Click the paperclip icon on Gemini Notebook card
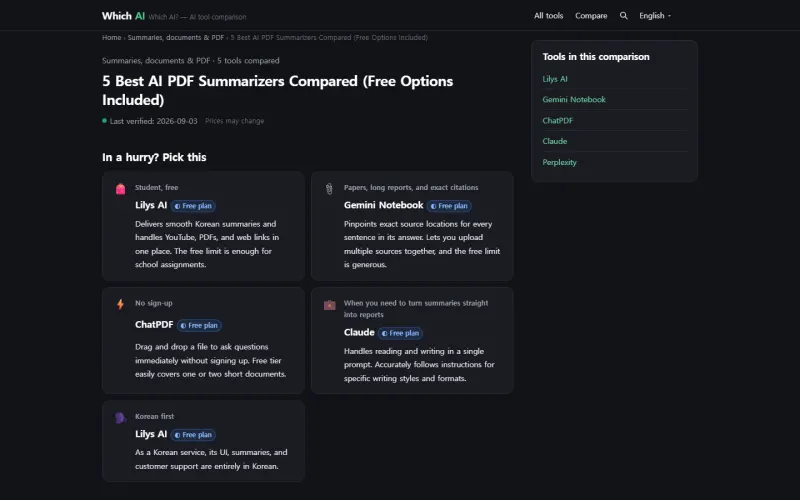 click(329, 189)
